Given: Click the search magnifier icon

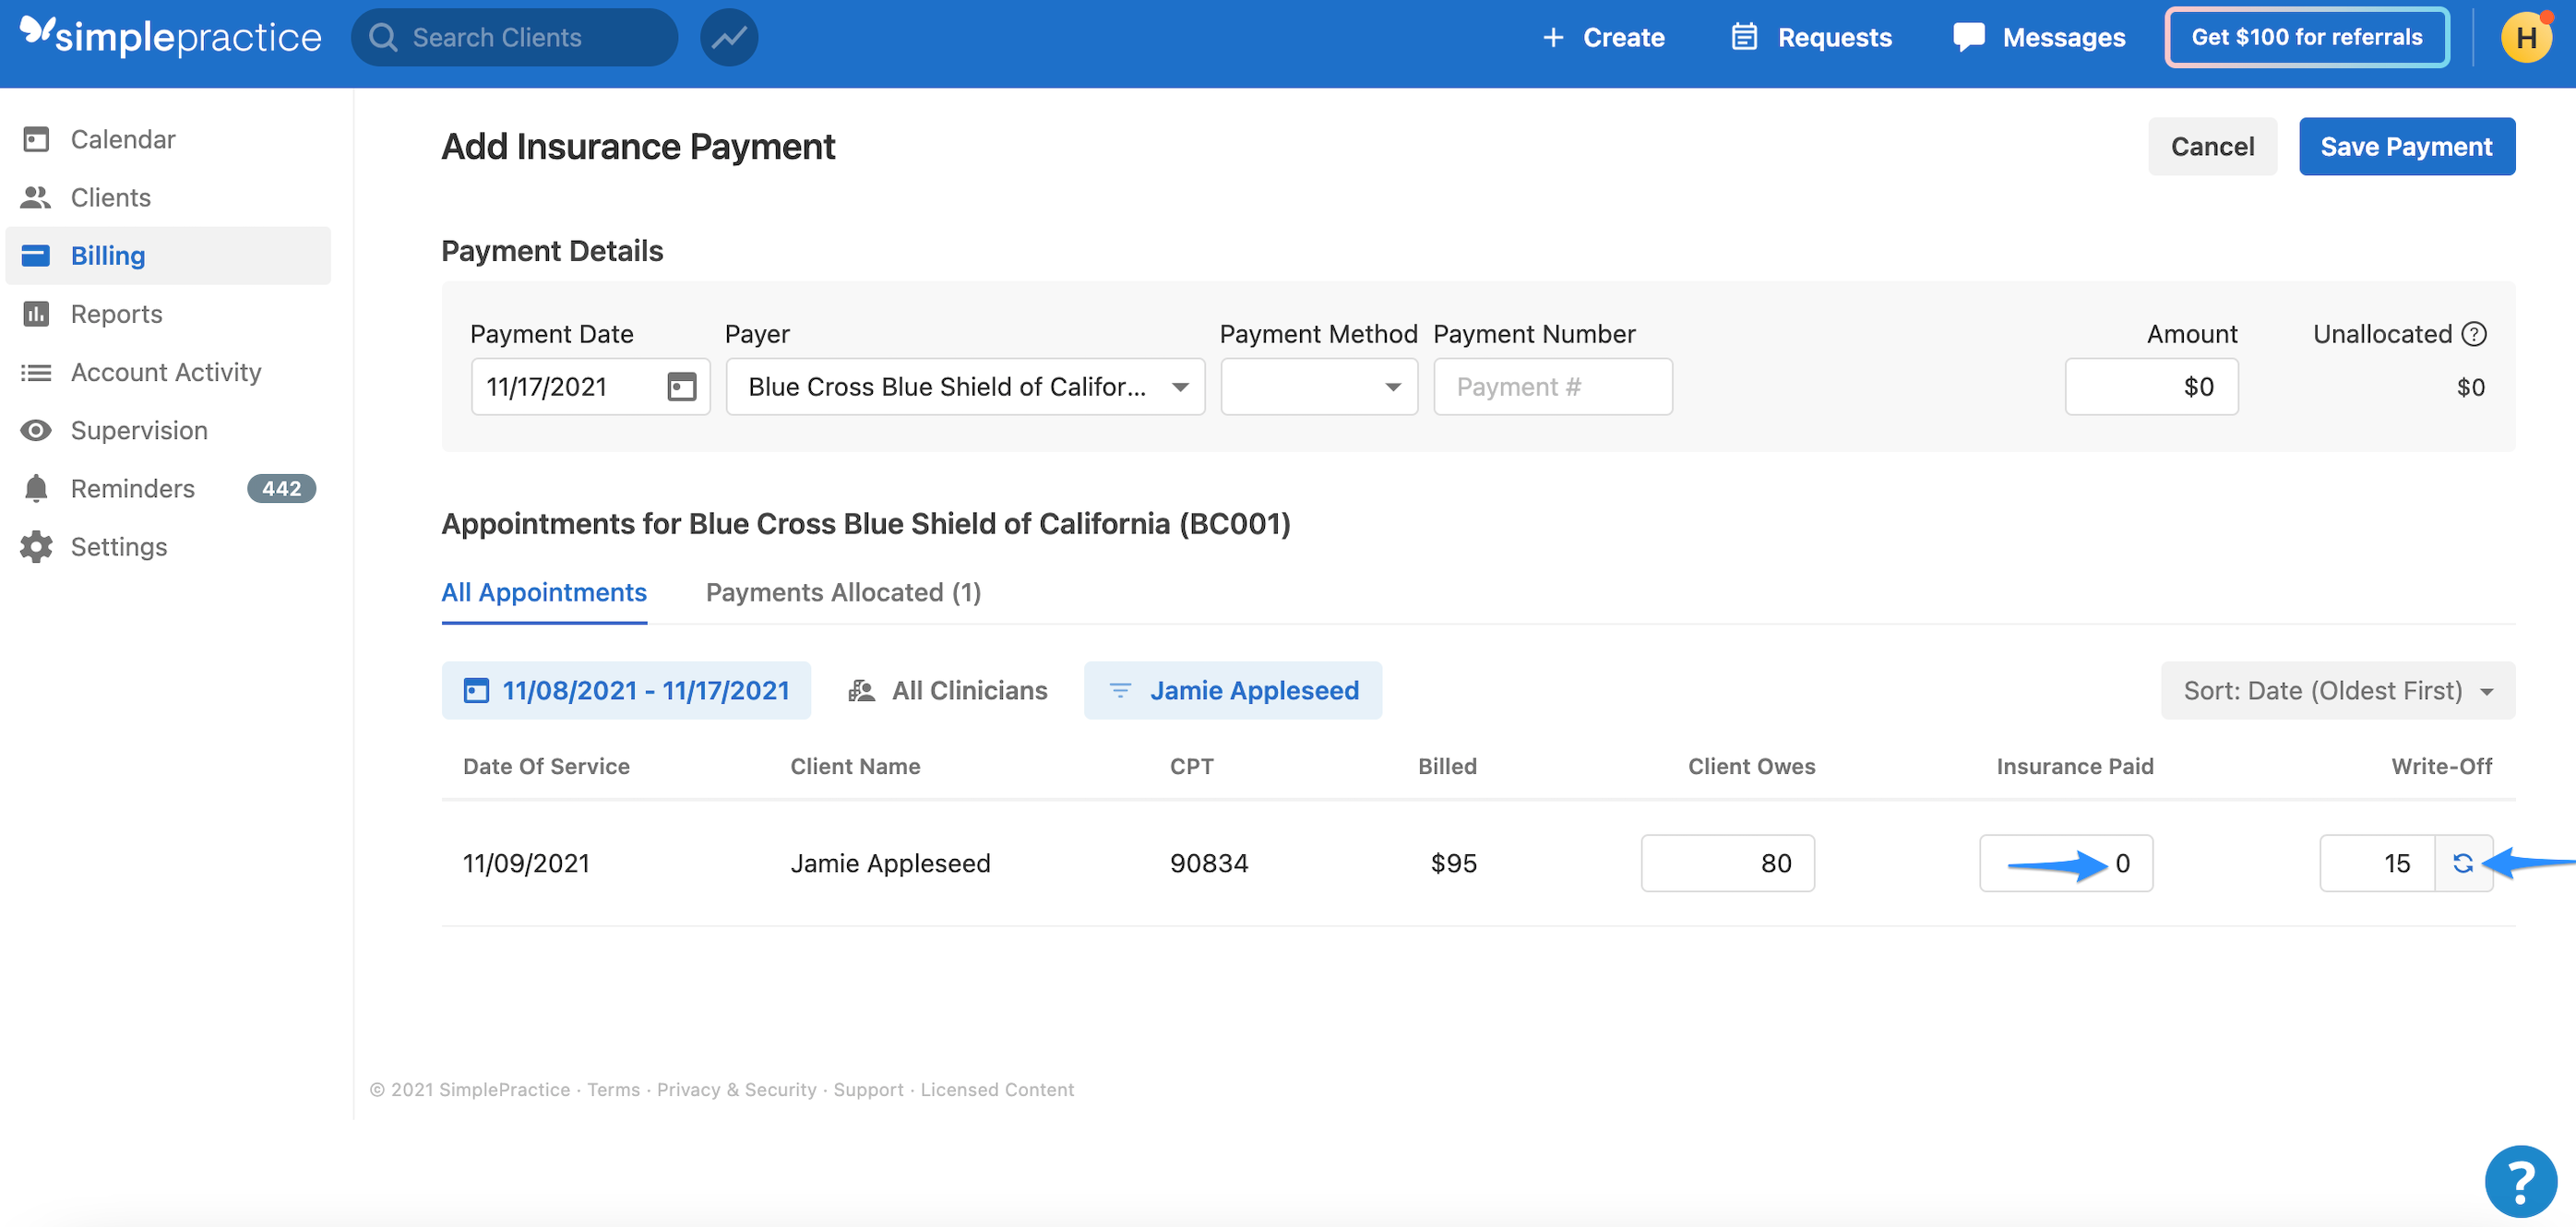Looking at the screenshot, I should (x=383, y=37).
